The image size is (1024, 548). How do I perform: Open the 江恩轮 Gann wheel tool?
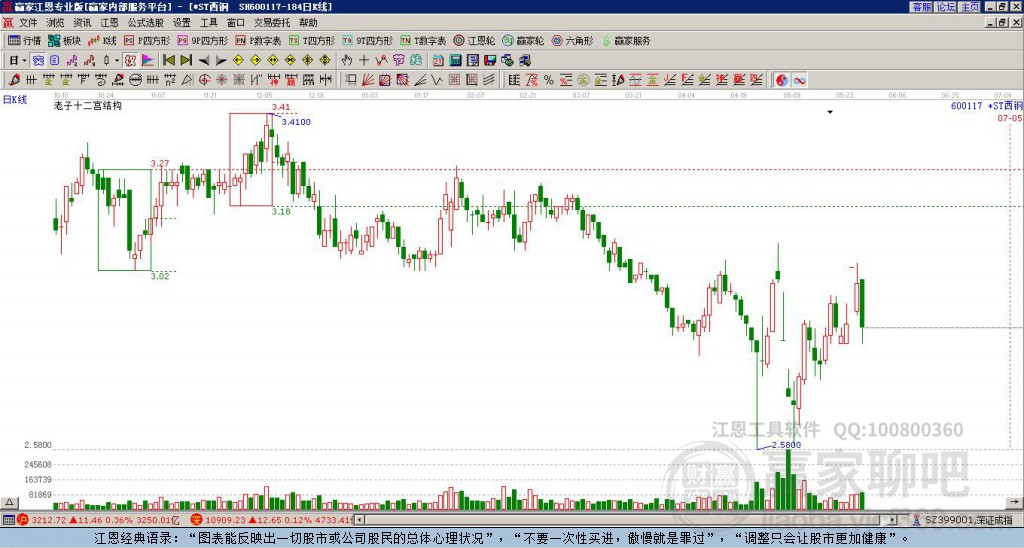474,40
